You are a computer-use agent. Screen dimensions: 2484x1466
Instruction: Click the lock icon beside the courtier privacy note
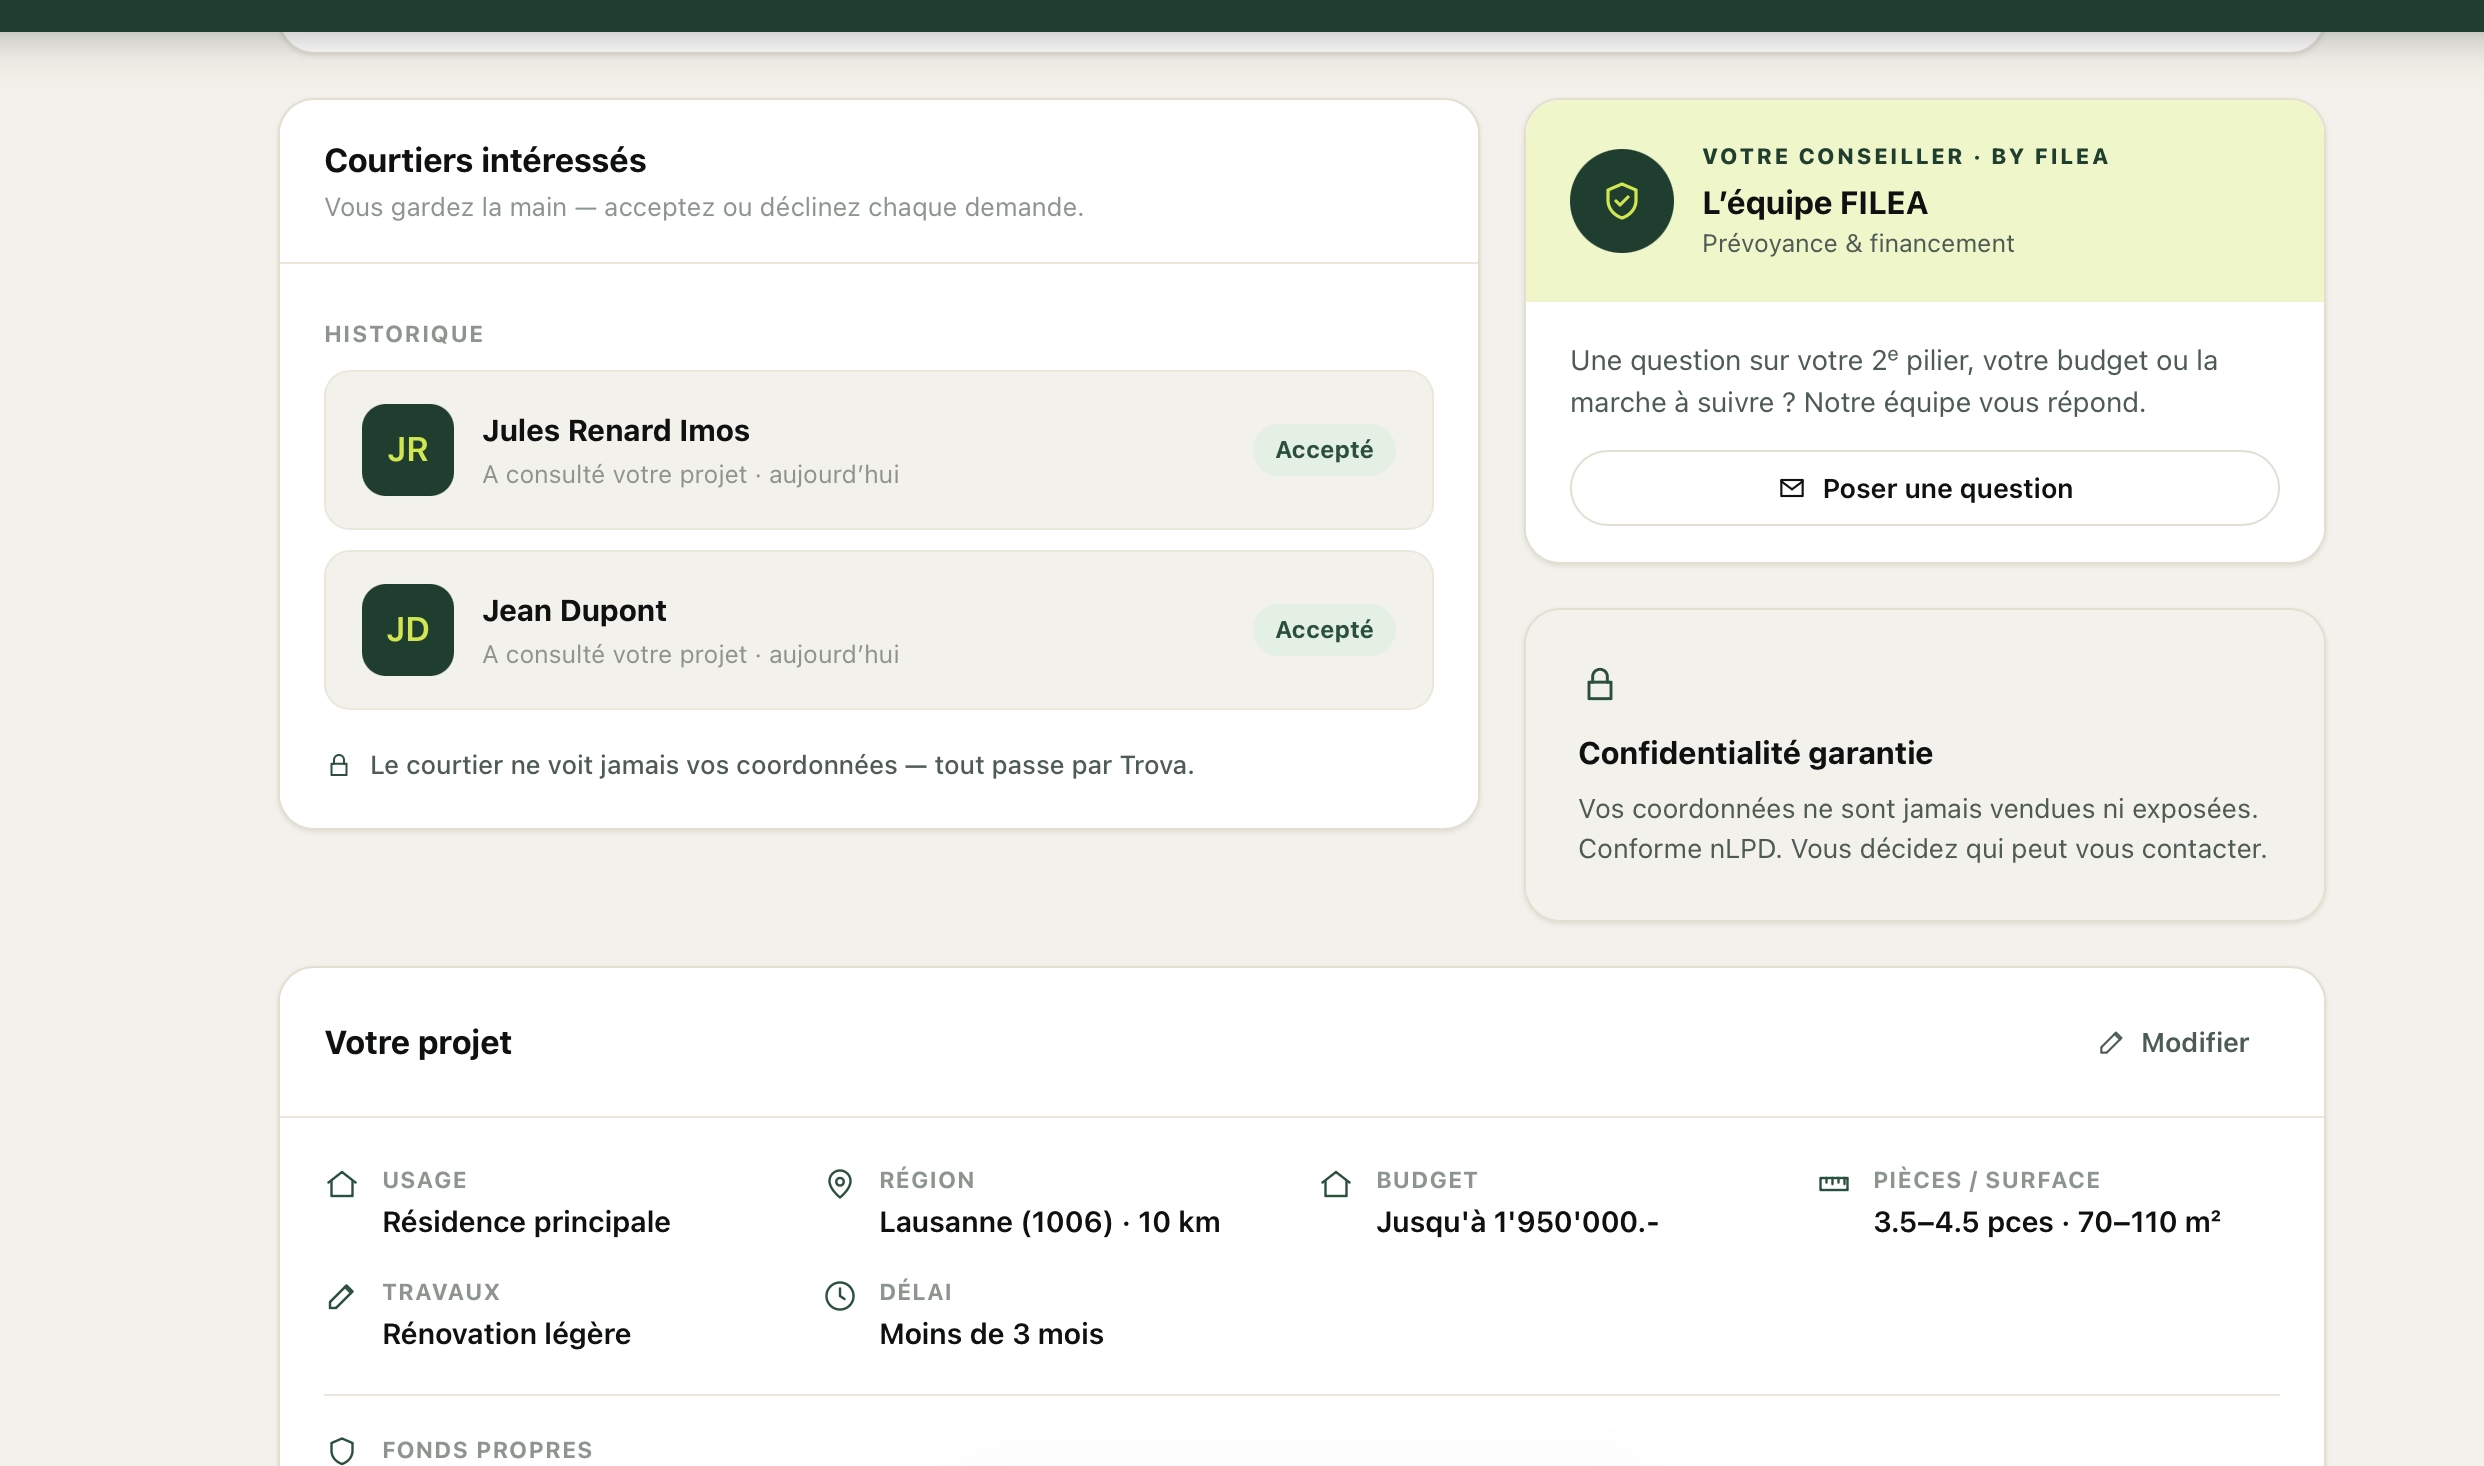pyautogui.click(x=339, y=765)
